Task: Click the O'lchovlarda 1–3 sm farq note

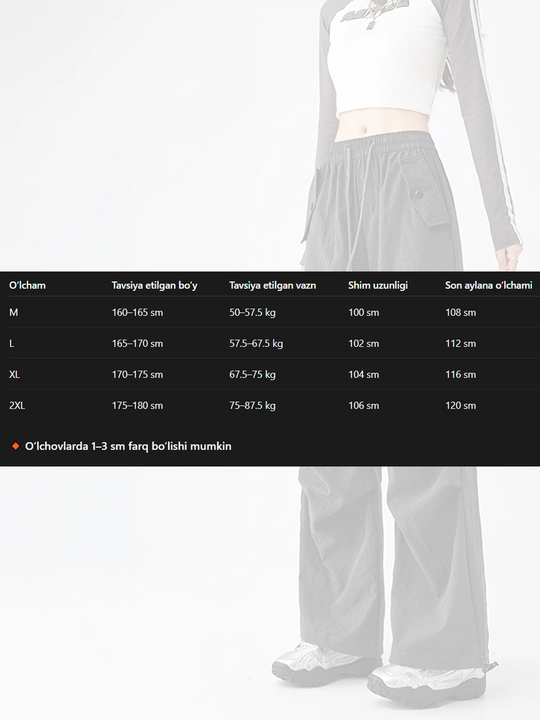Action: tap(128, 446)
